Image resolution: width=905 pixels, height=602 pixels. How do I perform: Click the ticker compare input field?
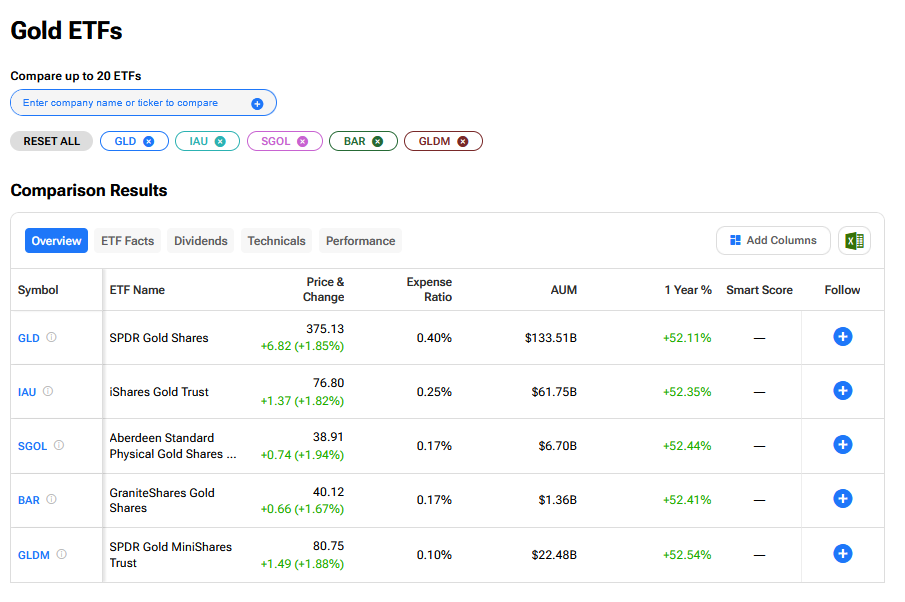click(x=130, y=103)
